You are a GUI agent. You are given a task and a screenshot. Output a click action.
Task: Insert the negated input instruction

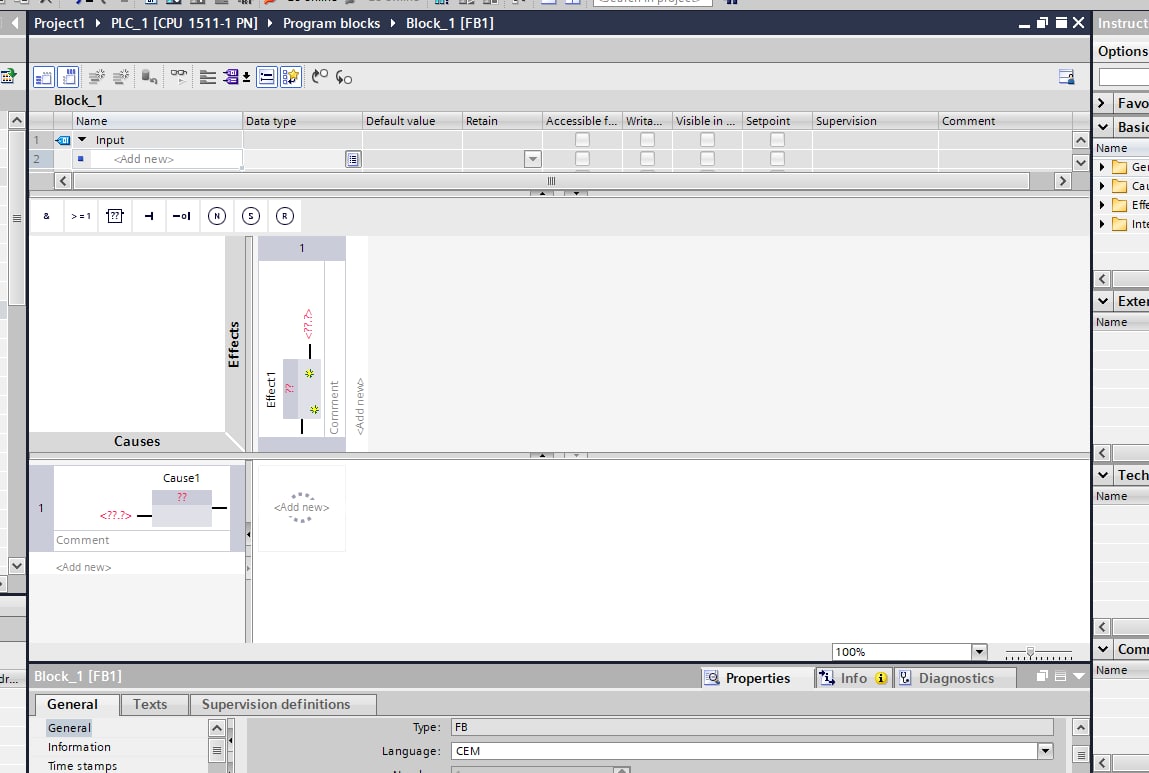click(x=182, y=216)
